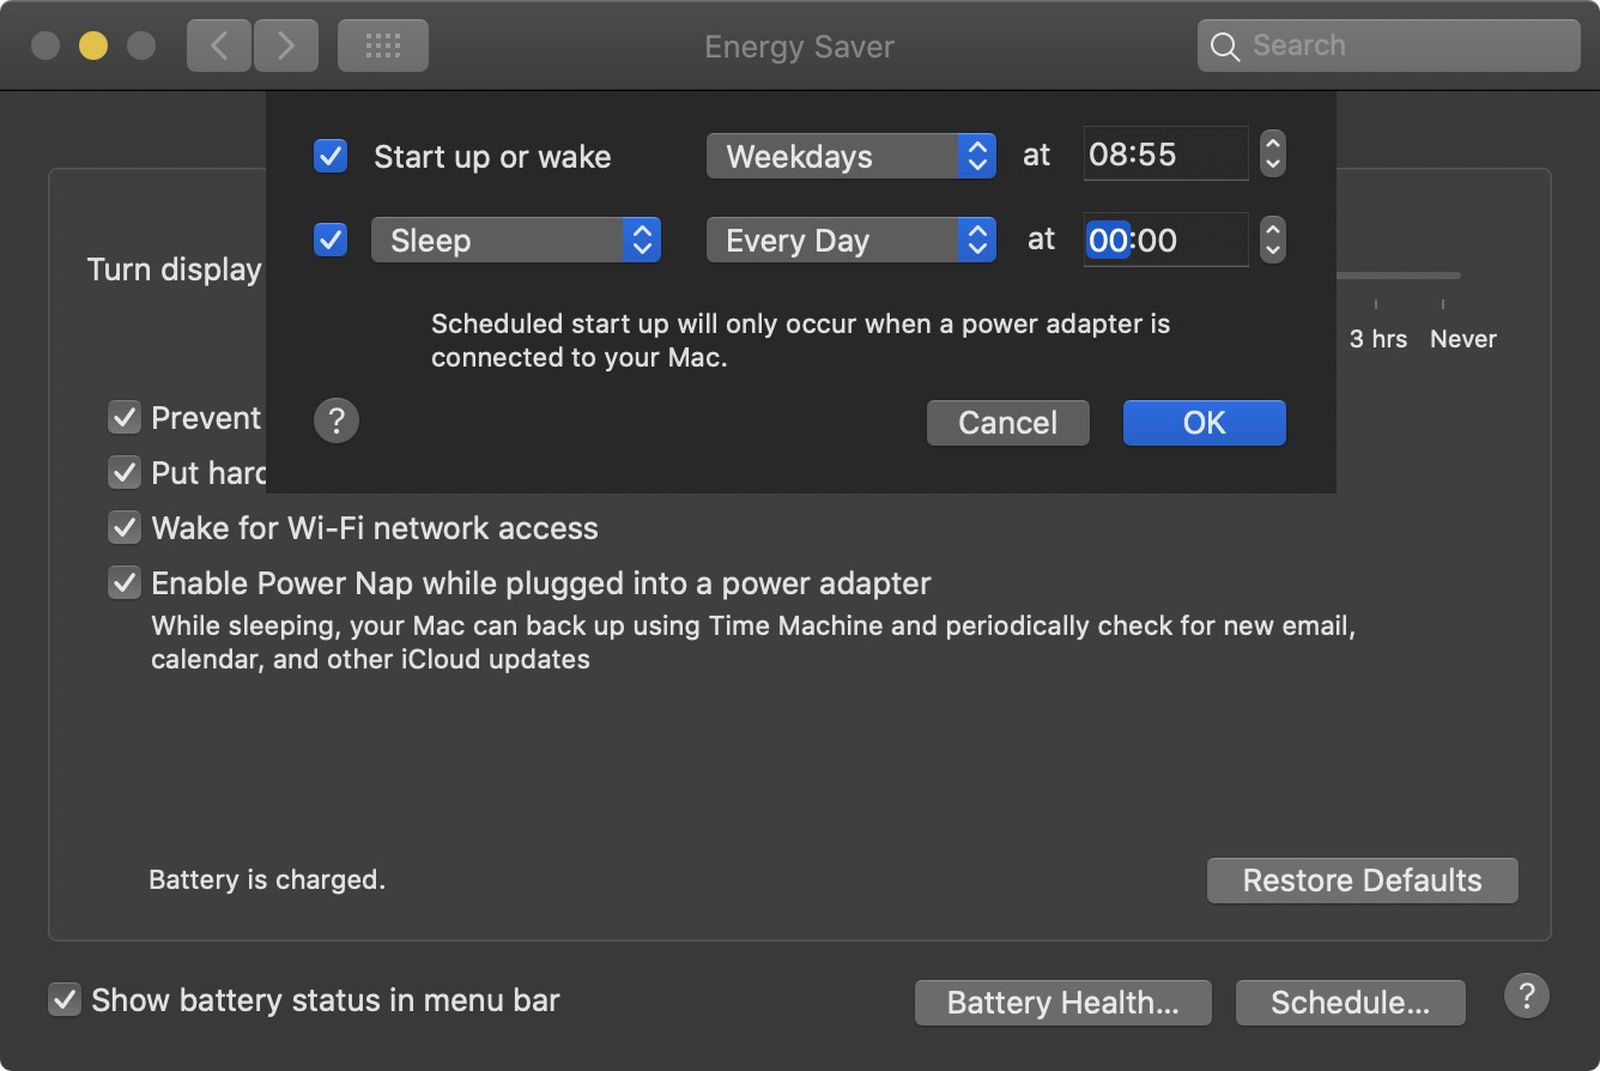Go forward with the toolbar forward arrow
The width and height of the screenshot is (1600, 1071).
click(286, 46)
